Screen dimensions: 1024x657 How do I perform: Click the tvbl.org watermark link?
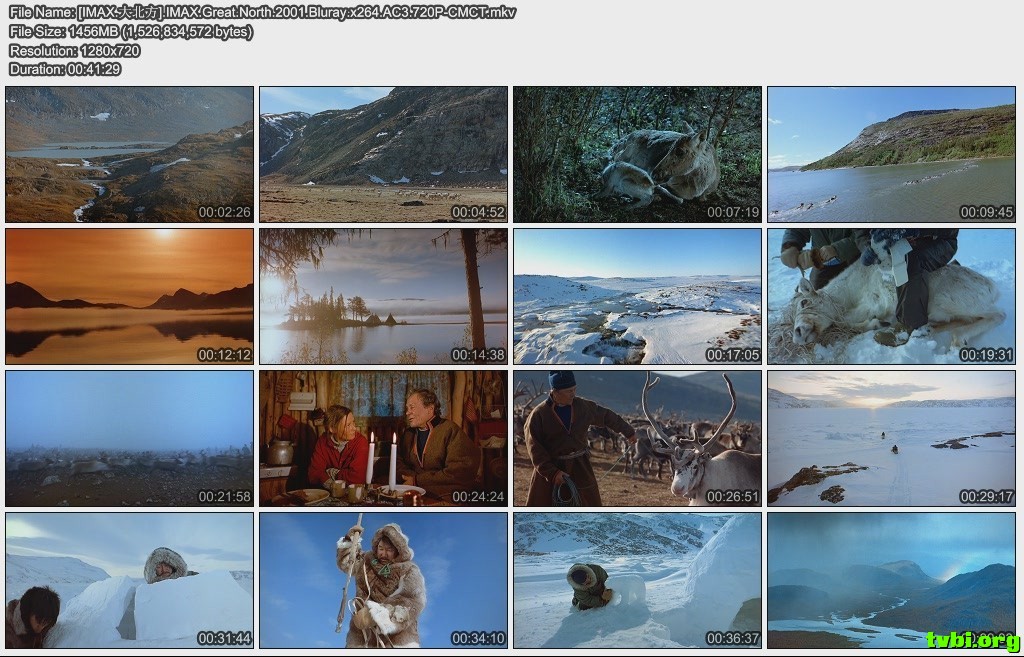point(972,640)
